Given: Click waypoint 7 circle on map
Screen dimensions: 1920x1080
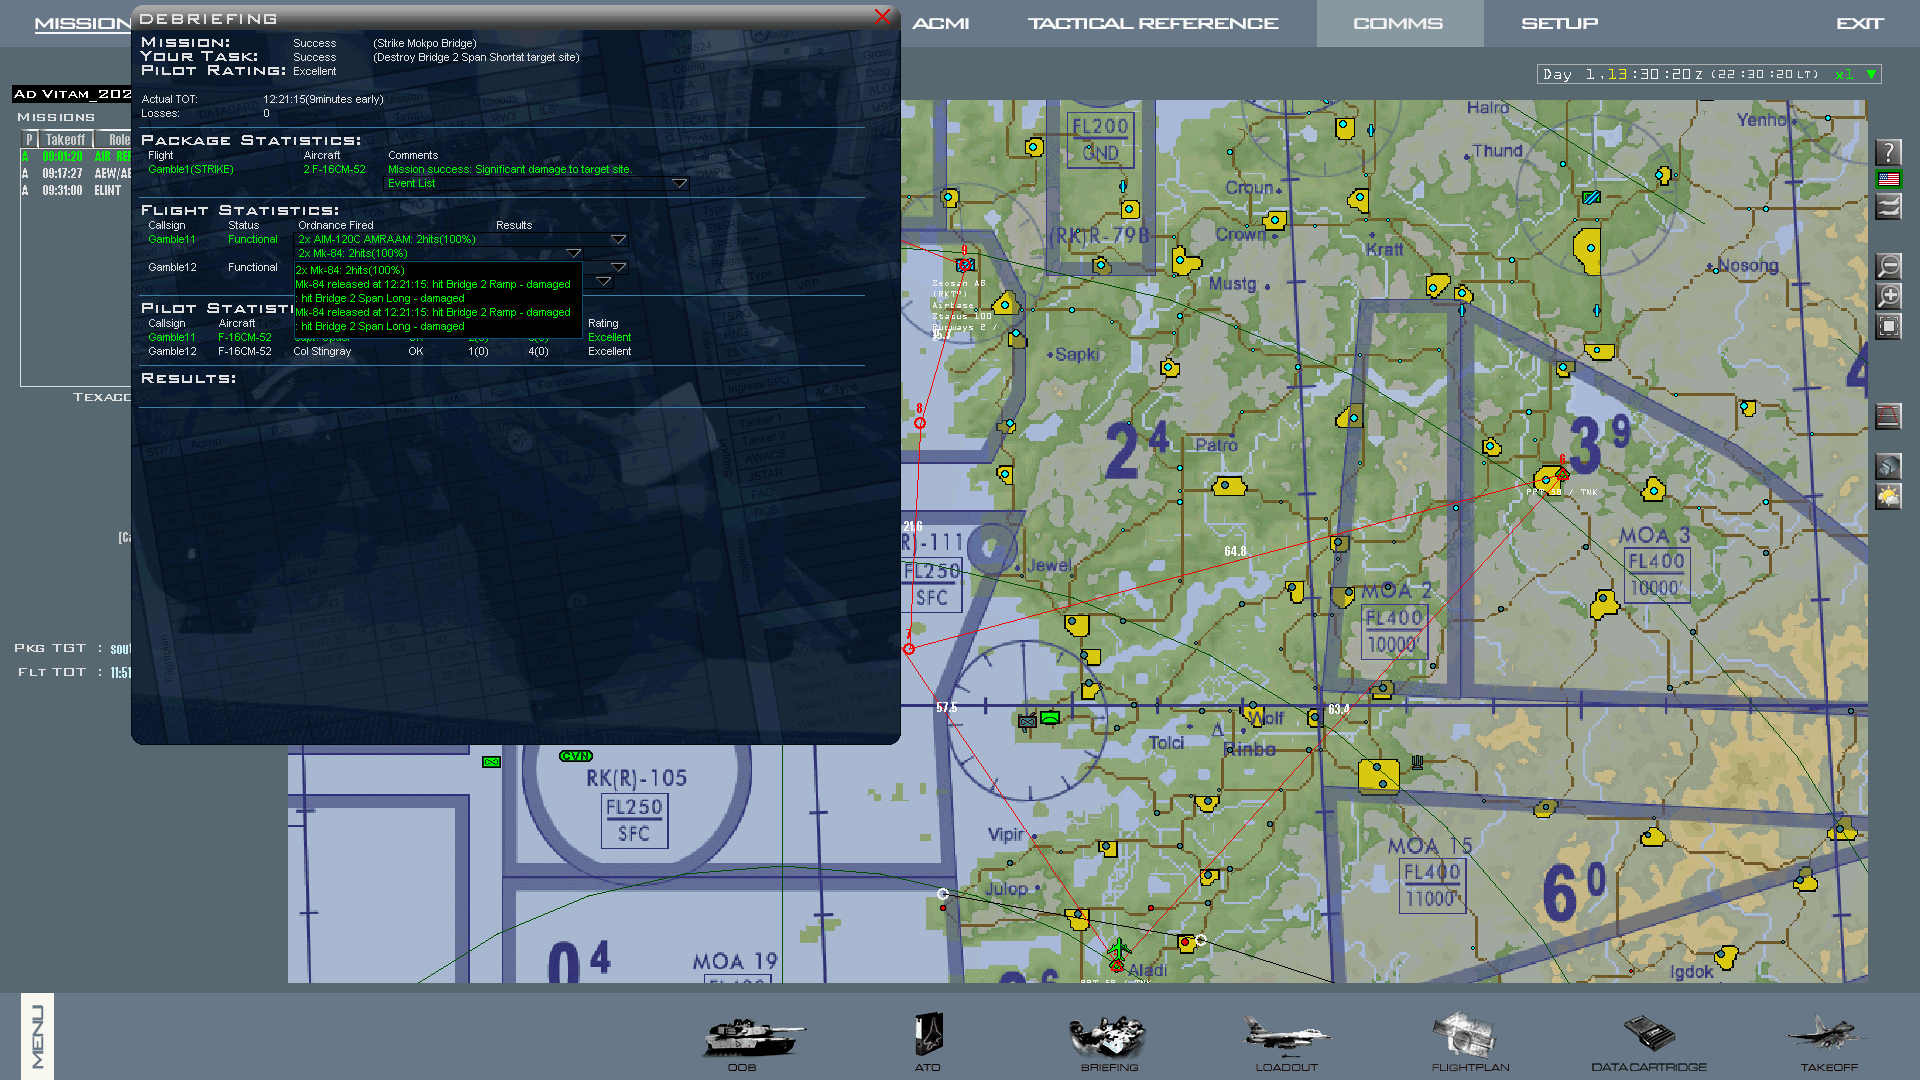Looking at the screenshot, I should [909, 649].
